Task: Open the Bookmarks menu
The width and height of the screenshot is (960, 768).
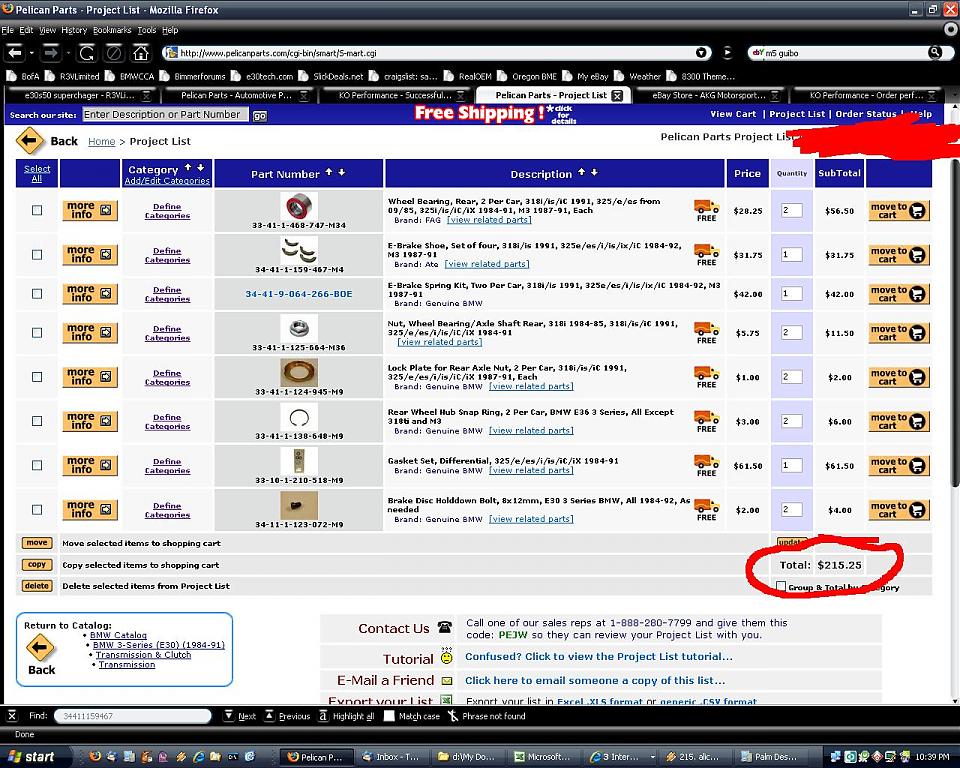Action: (x=112, y=30)
